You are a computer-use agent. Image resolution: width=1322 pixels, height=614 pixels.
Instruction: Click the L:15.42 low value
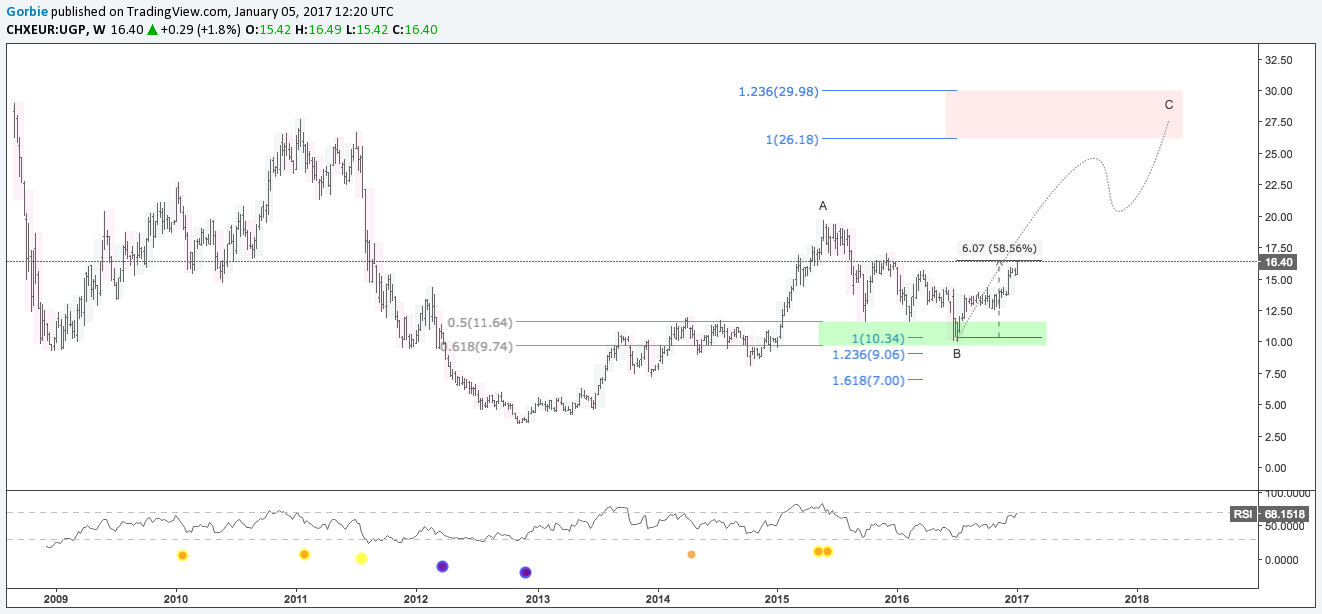click(x=366, y=30)
